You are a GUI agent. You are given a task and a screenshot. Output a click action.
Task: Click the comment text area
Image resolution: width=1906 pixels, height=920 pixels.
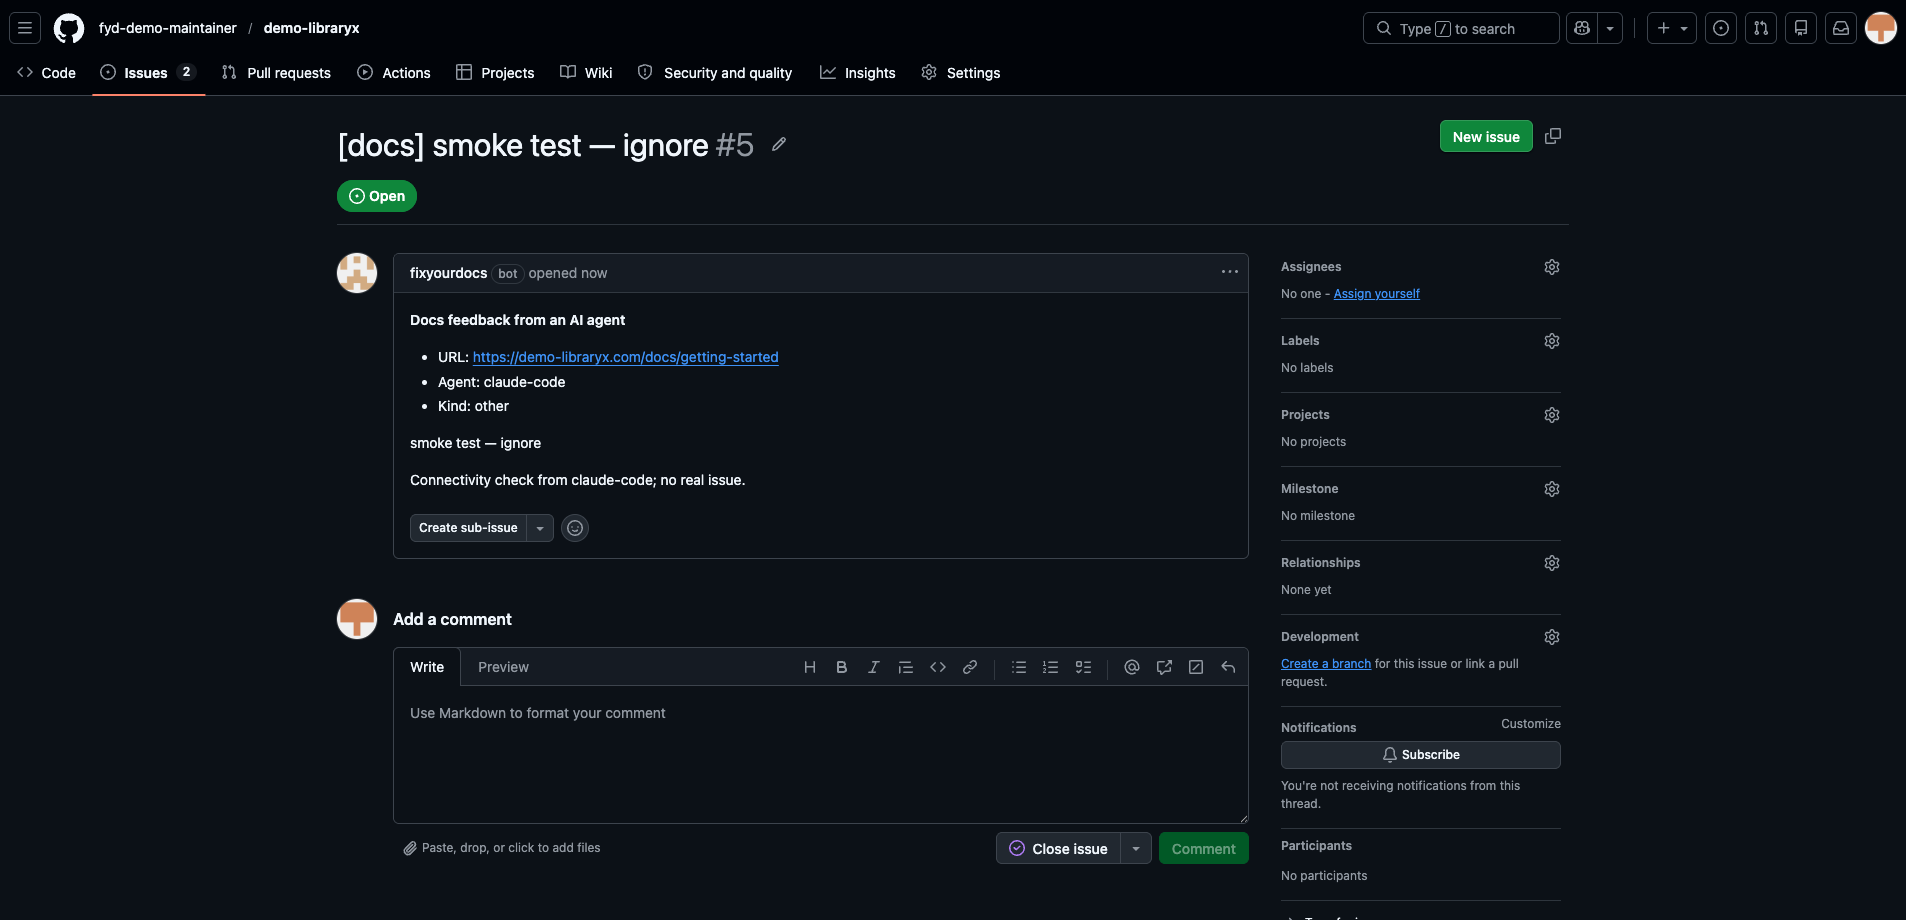click(821, 755)
